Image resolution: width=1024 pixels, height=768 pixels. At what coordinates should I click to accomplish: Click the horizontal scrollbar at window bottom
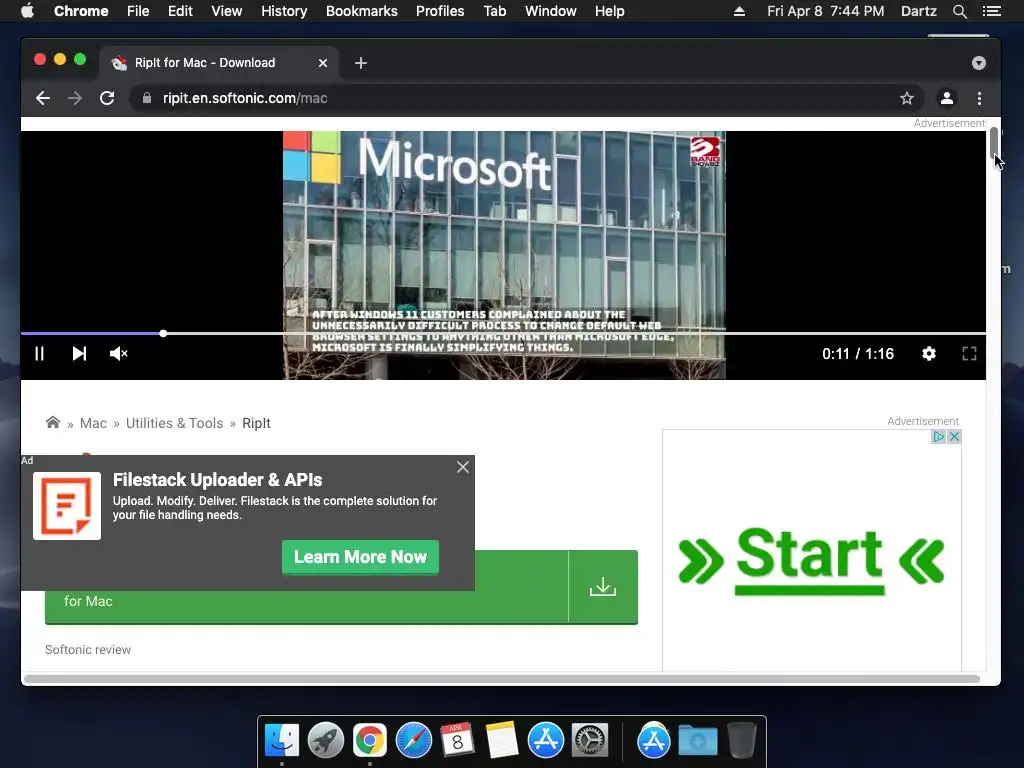502,679
